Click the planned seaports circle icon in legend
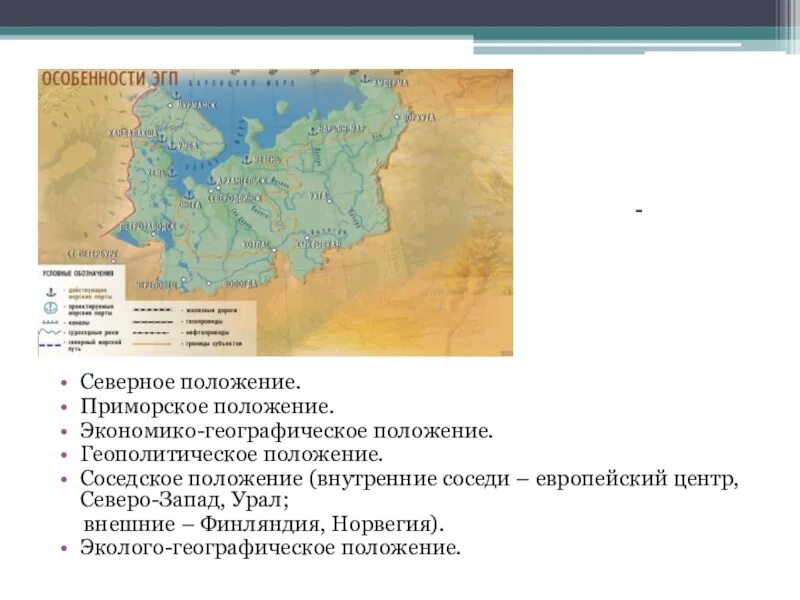Screen dimensions: 800x600 click(51, 308)
